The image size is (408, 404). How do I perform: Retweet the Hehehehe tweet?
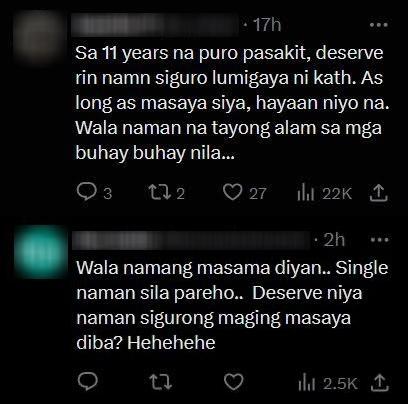(x=160, y=382)
